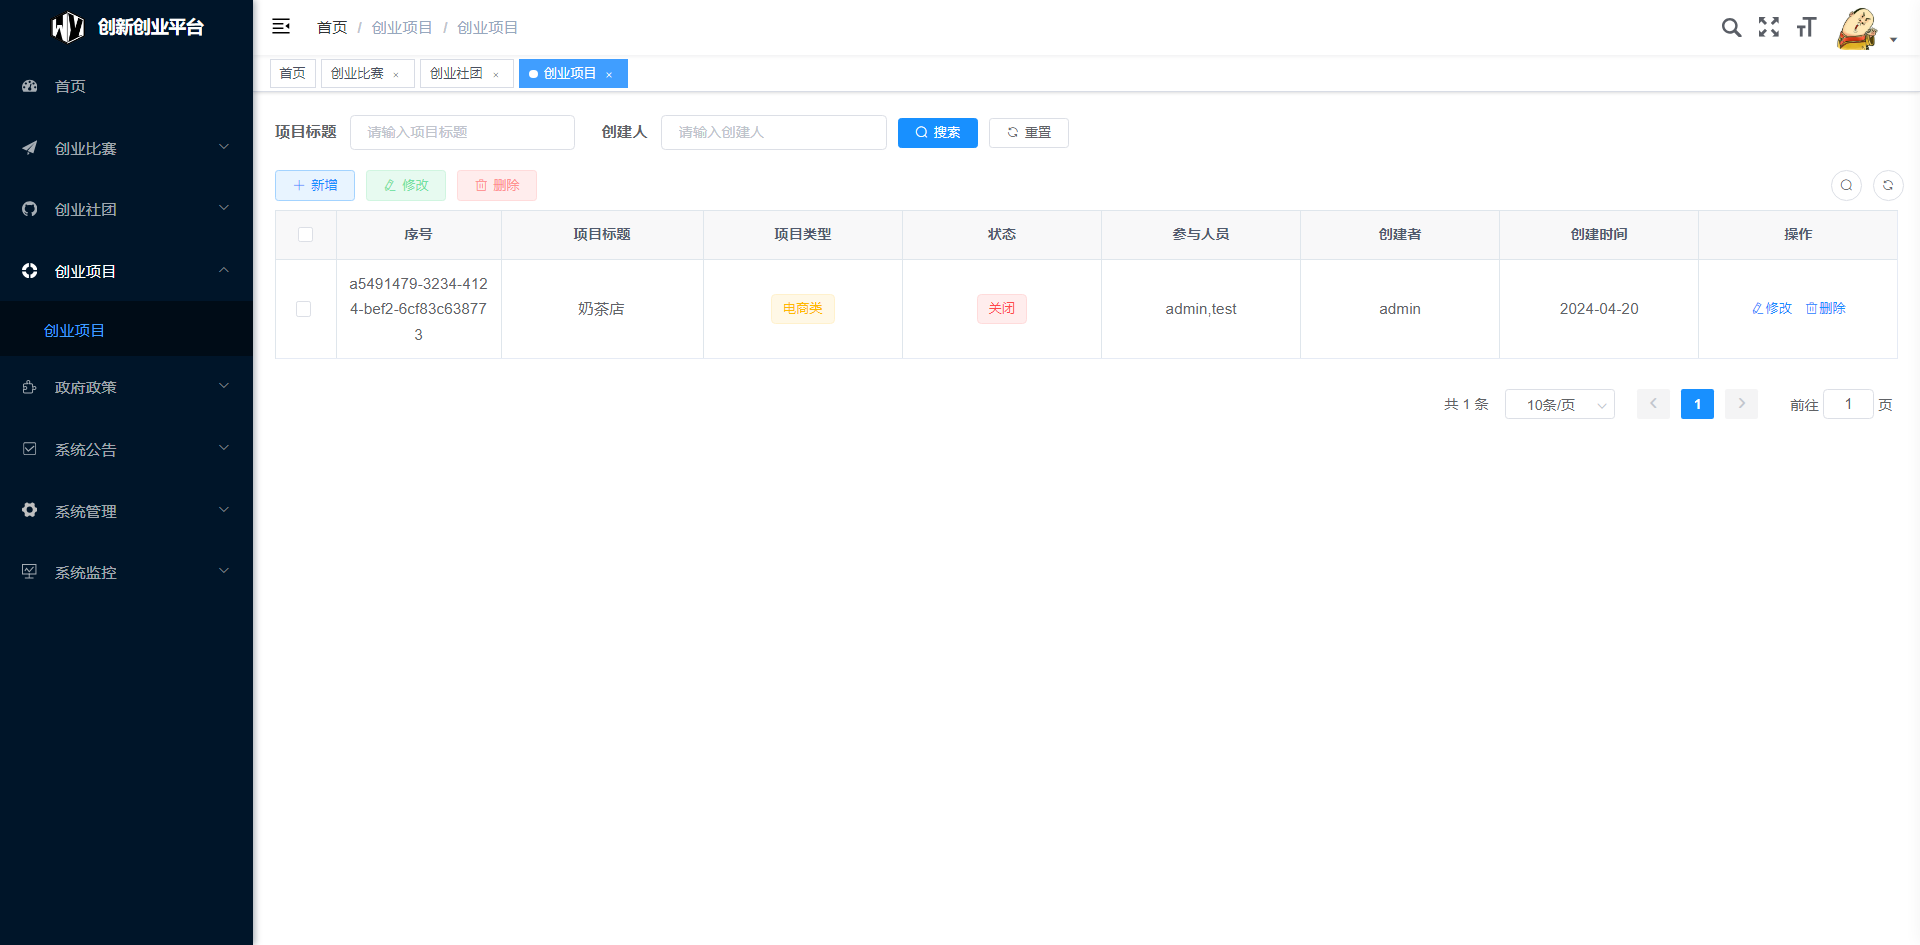1920x945 pixels.
Task: Click the platform logo icon
Action: pyautogui.click(x=67, y=27)
